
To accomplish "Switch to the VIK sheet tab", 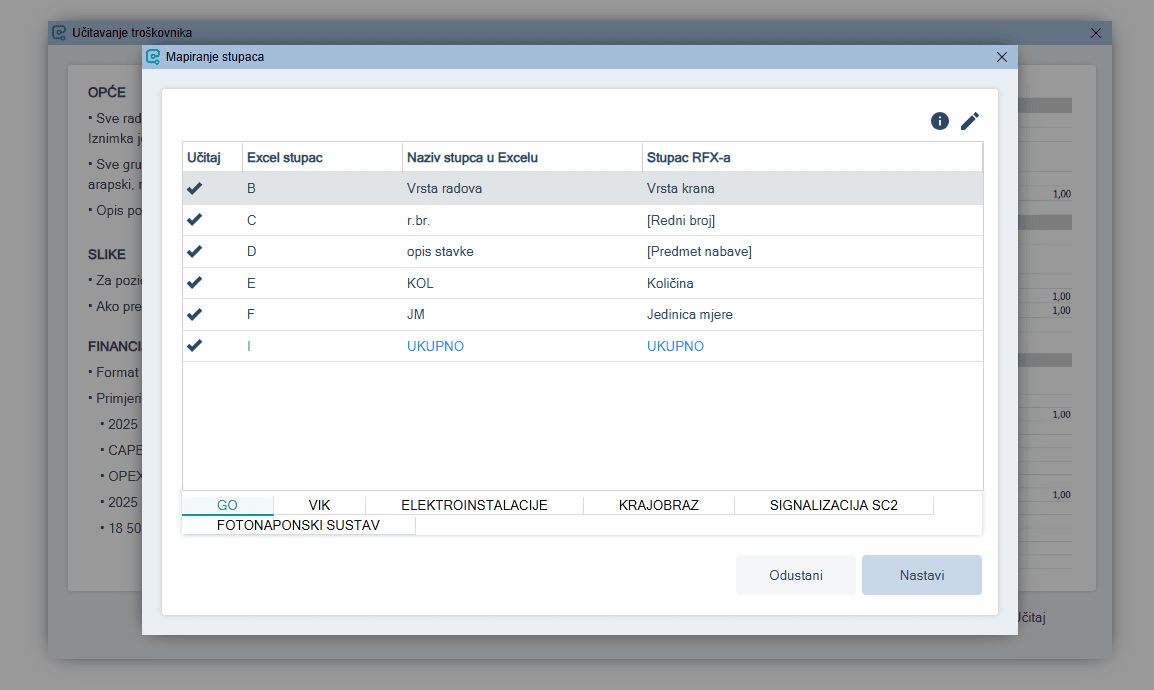I will 319,505.
